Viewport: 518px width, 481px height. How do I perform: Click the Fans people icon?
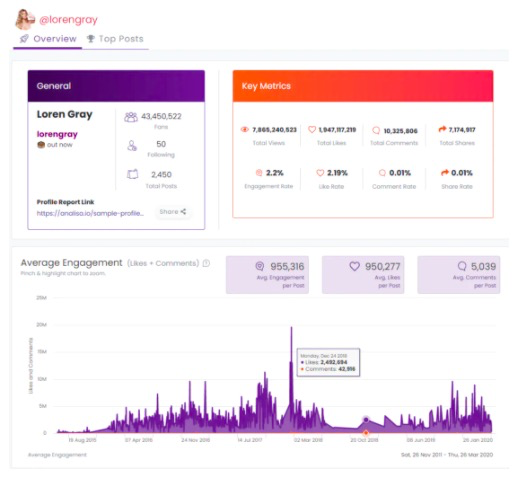click(x=131, y=117)
